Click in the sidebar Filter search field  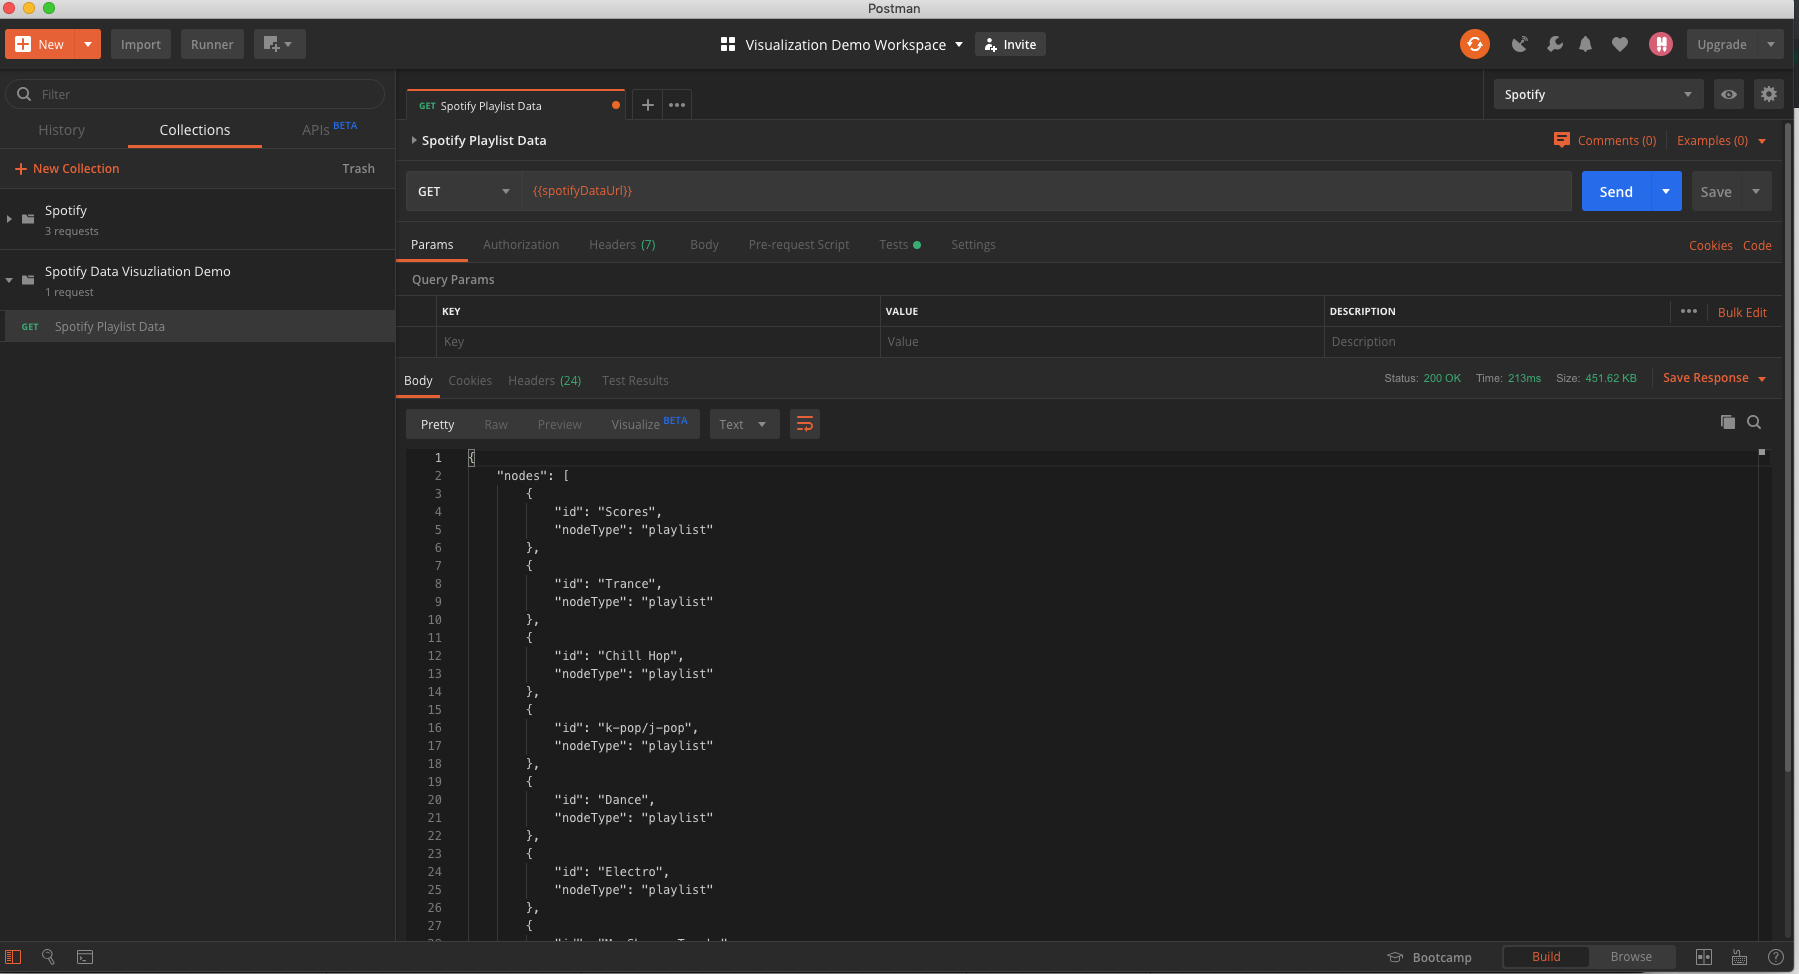coord(195,94)
